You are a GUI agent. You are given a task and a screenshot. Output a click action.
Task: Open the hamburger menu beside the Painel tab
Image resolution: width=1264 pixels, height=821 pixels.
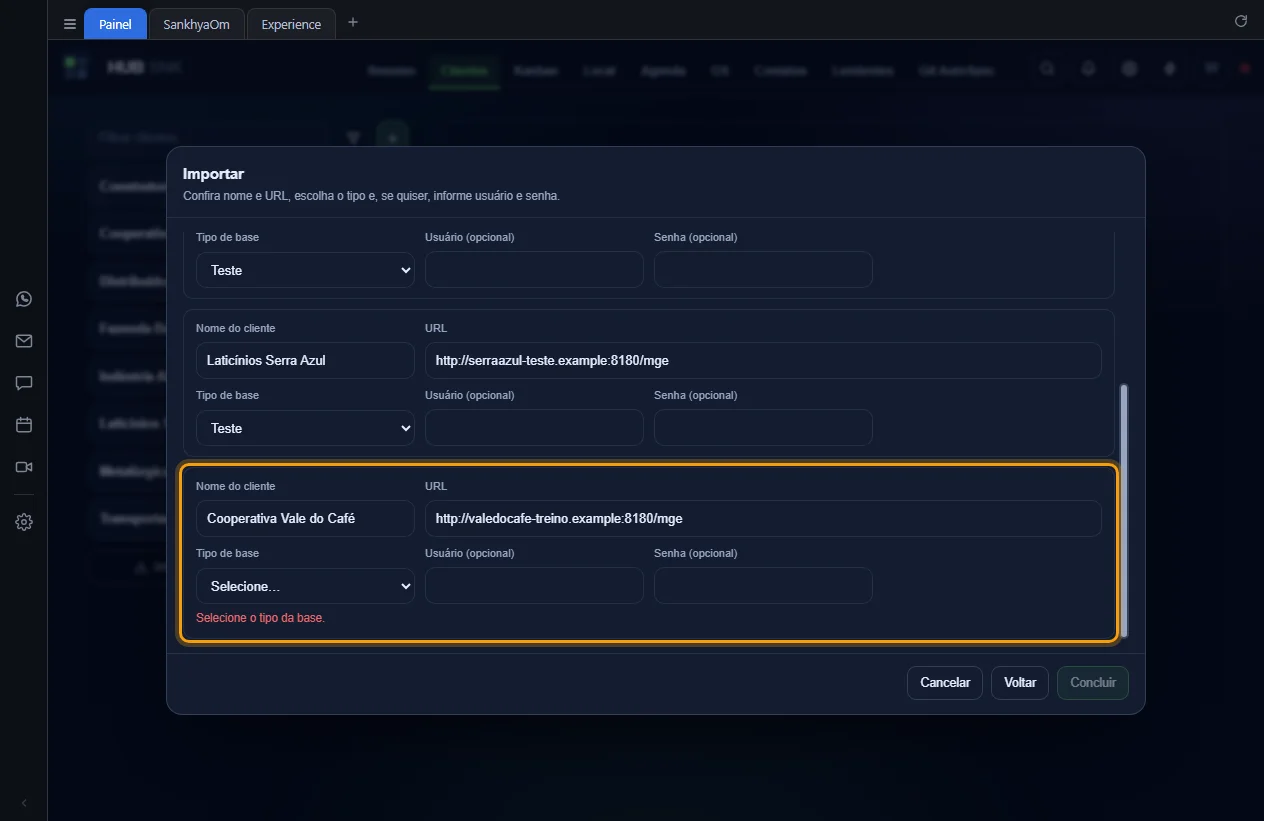[70, 24]
